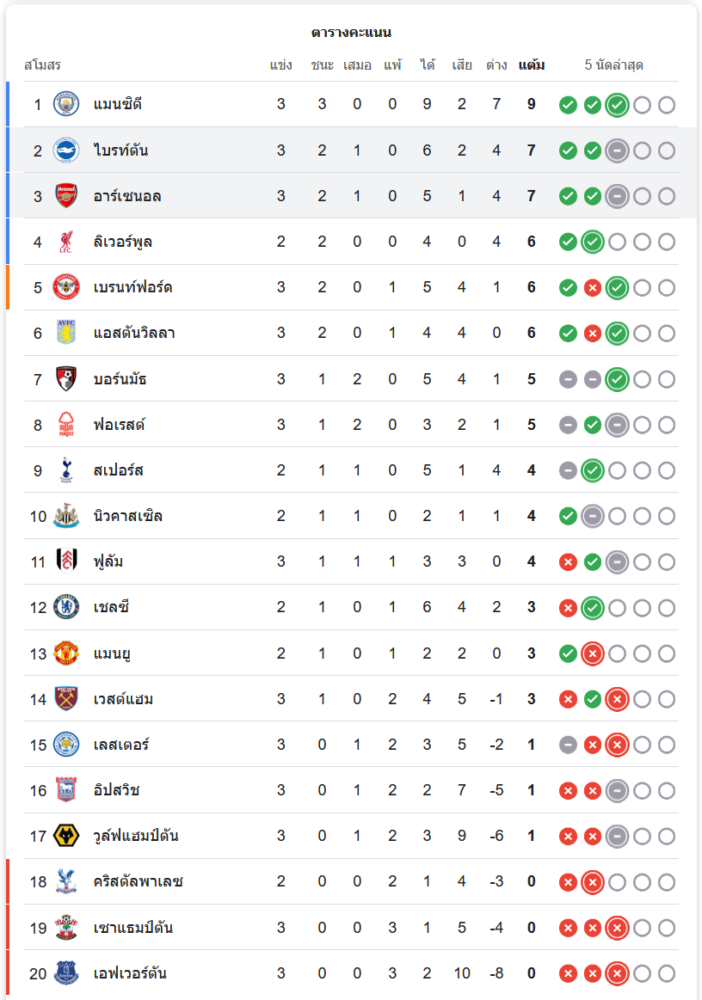The height and width of the screenshot is (1000, 702).
Task: Click the Liverpool club crest icon
Action: (x=66, y=242)
